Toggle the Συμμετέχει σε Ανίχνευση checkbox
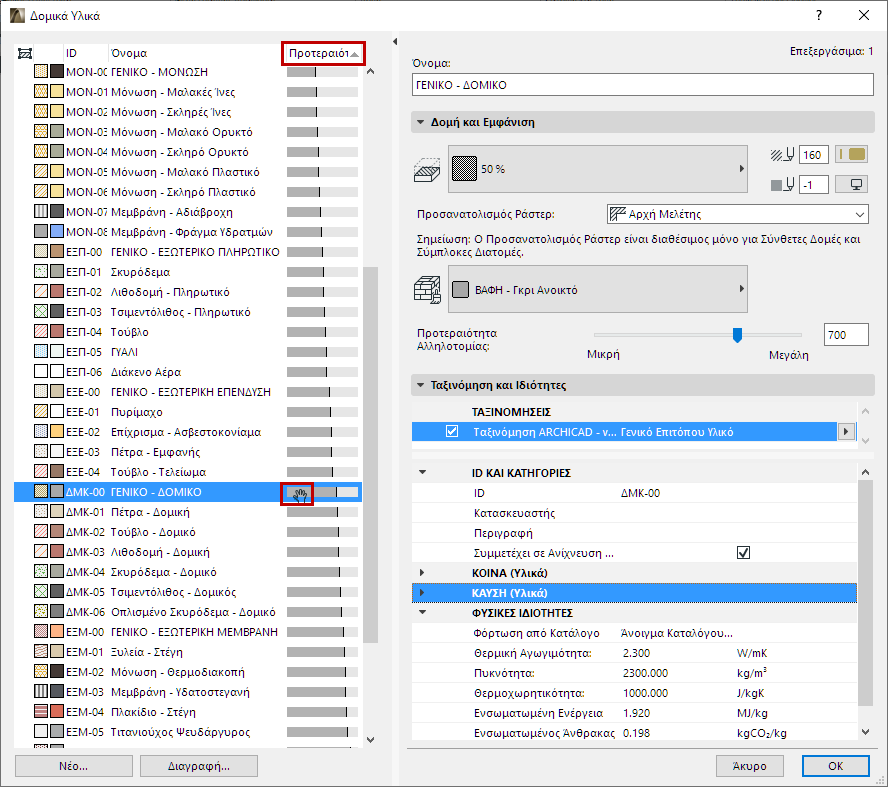This screenshot has height=787, width=888. 743,553
